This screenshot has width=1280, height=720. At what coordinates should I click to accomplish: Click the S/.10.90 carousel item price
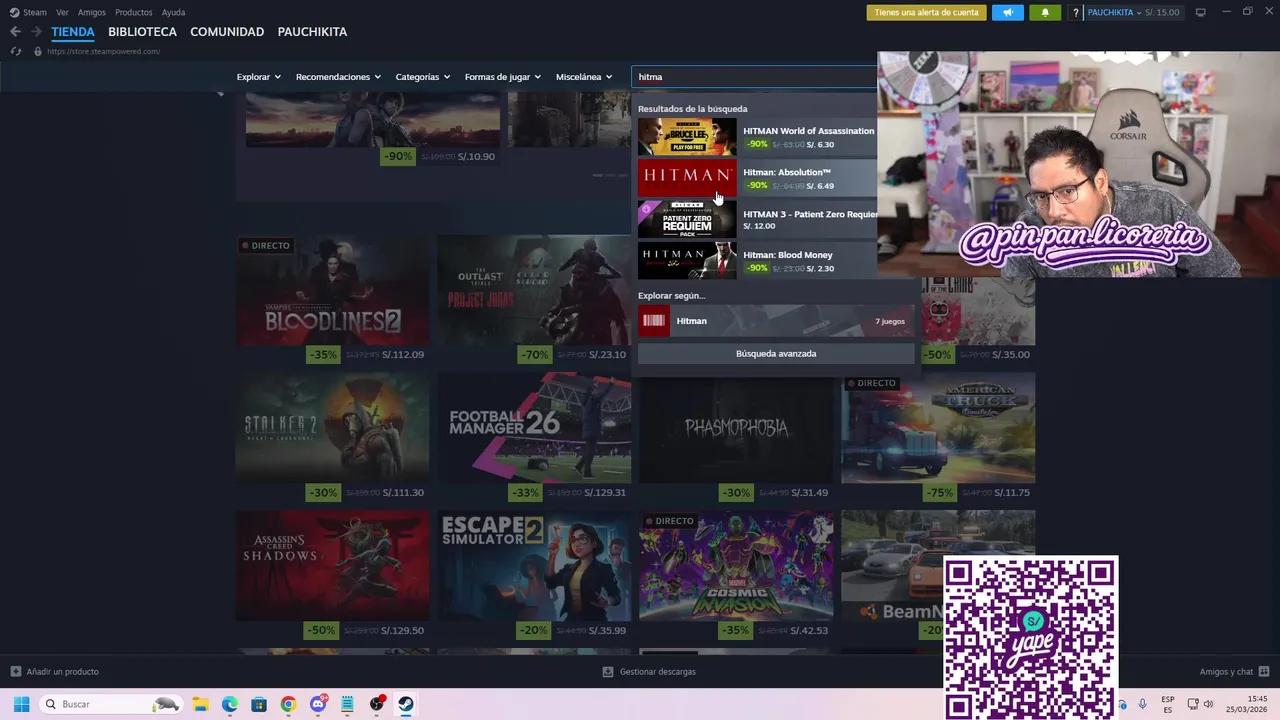(476, 157)
